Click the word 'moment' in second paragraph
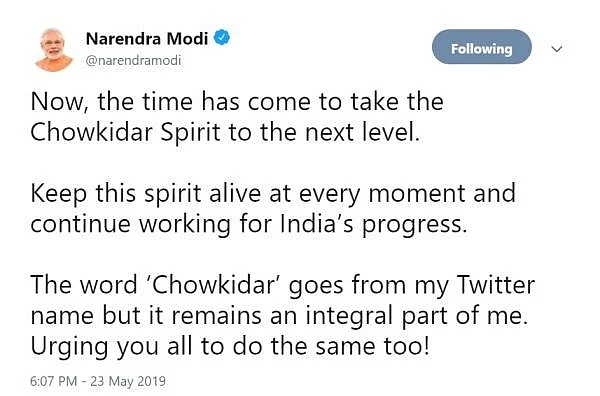600x396 pixels. pos(417,194)
